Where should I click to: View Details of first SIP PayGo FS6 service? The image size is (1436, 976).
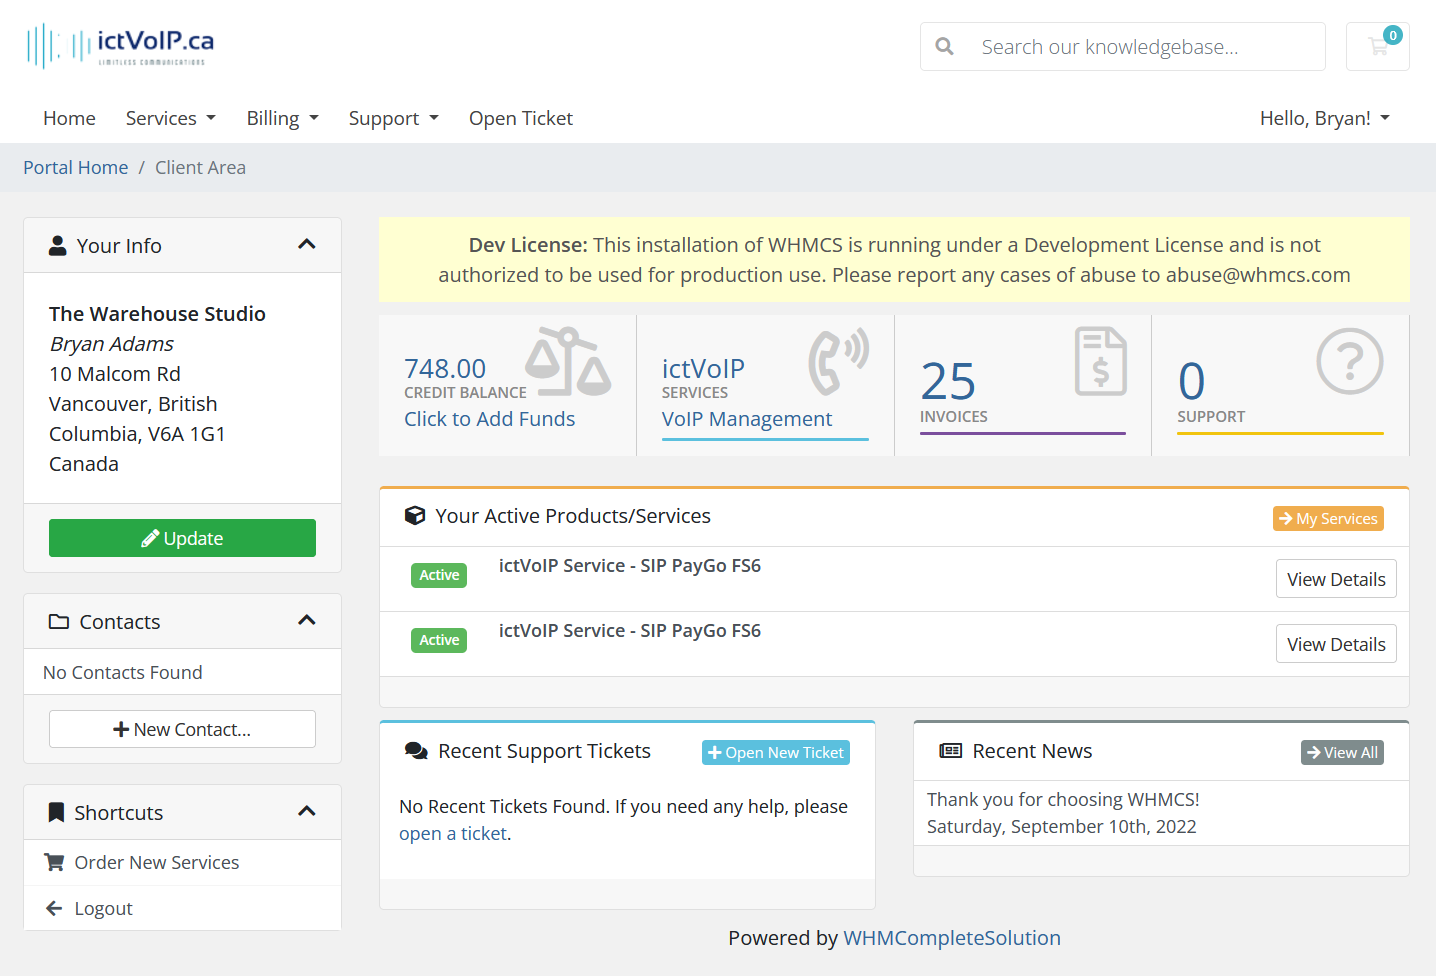[1336, 579]
